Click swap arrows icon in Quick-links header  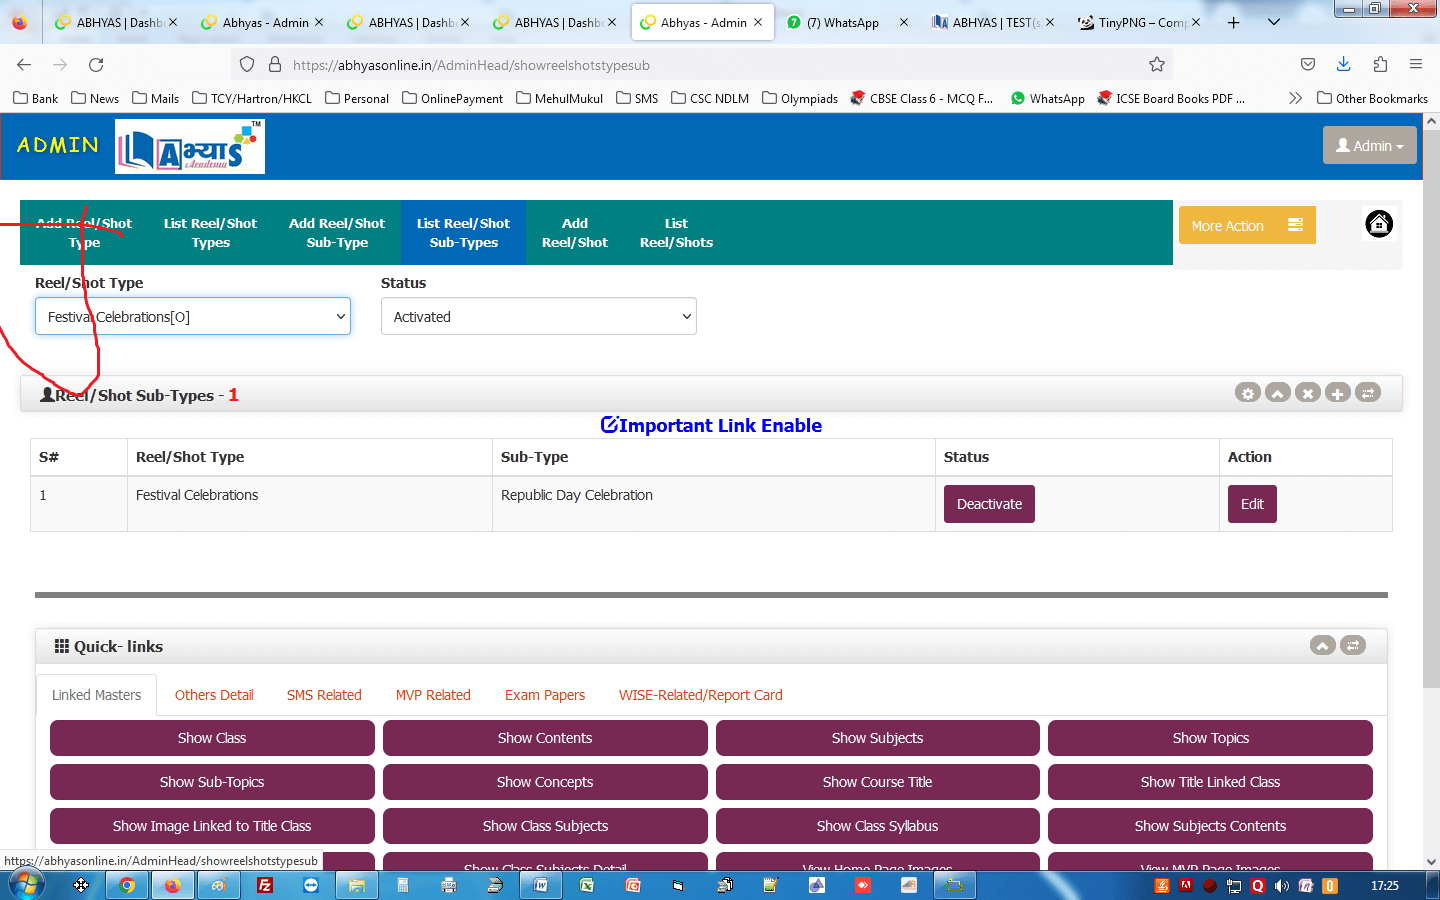pyautogui.click(x=1352, y=645)
